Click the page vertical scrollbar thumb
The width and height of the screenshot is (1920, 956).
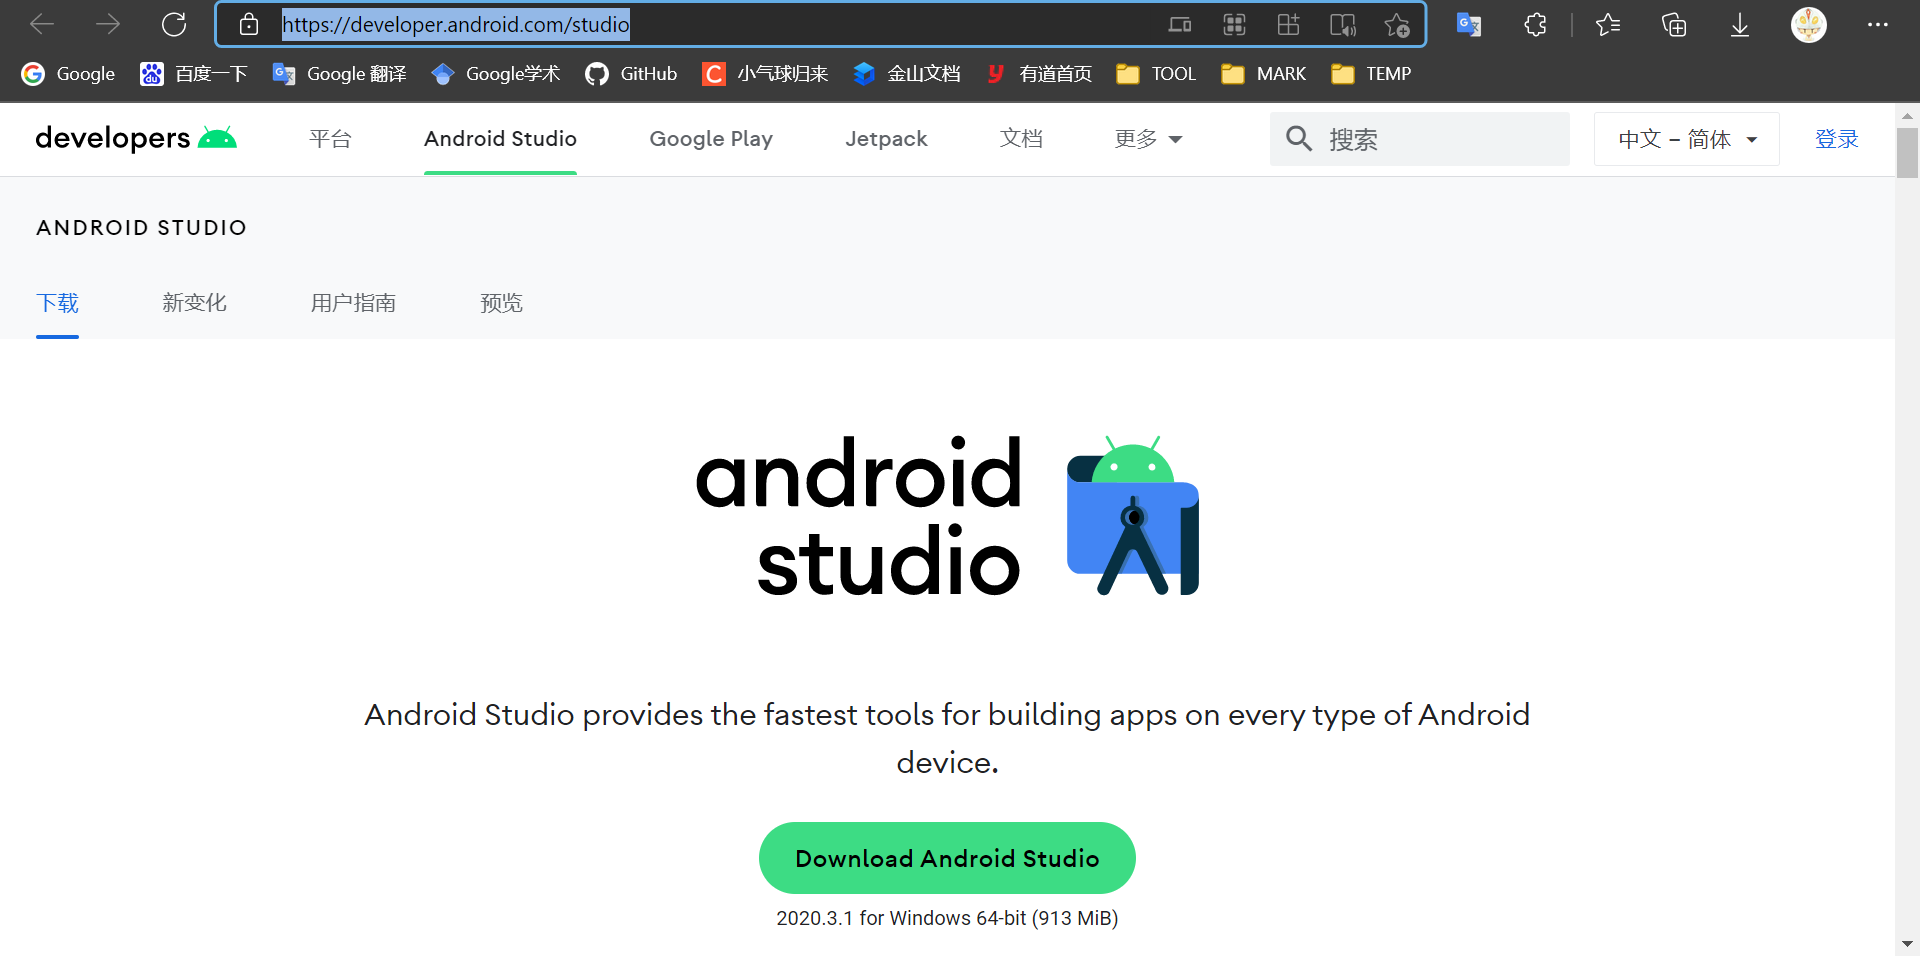coord(1907,153)
